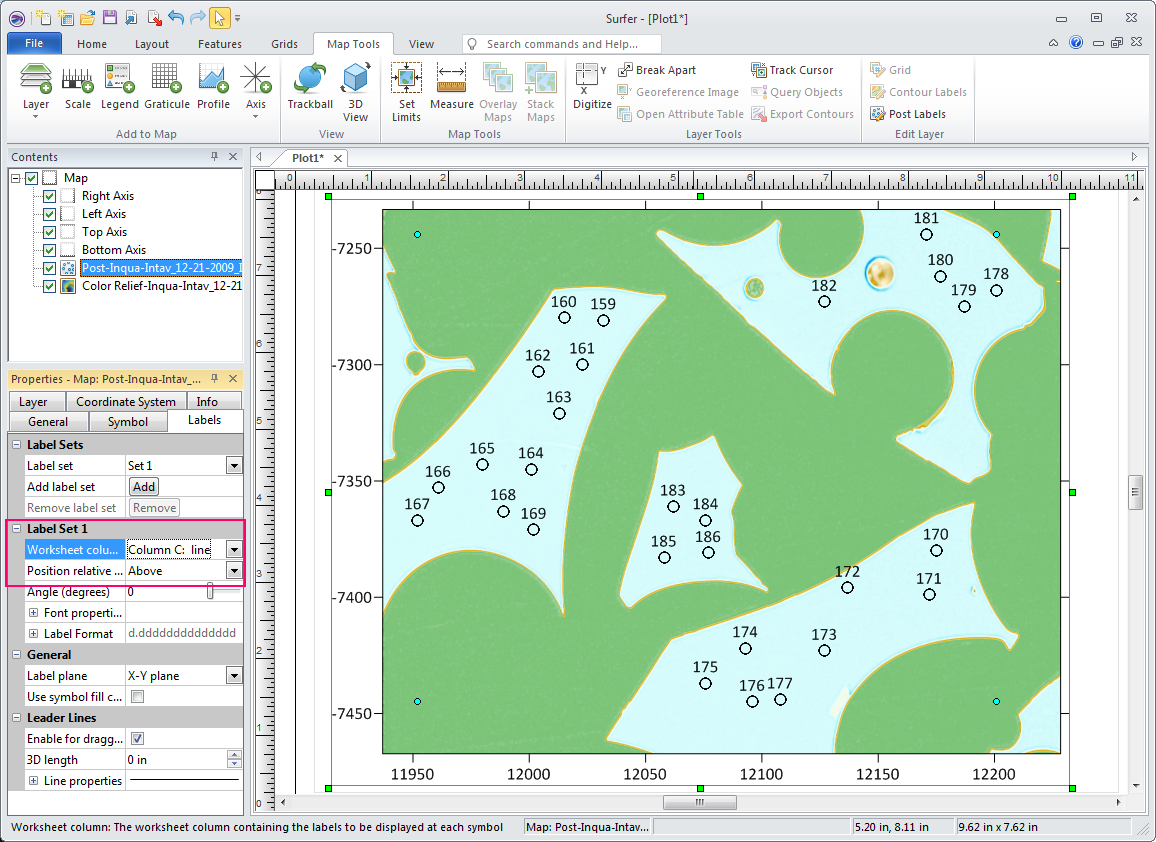Screen dimensions: 1156x842
Task: Disable the leader lines for dragged labels checkbox
Action: point(138,739)
